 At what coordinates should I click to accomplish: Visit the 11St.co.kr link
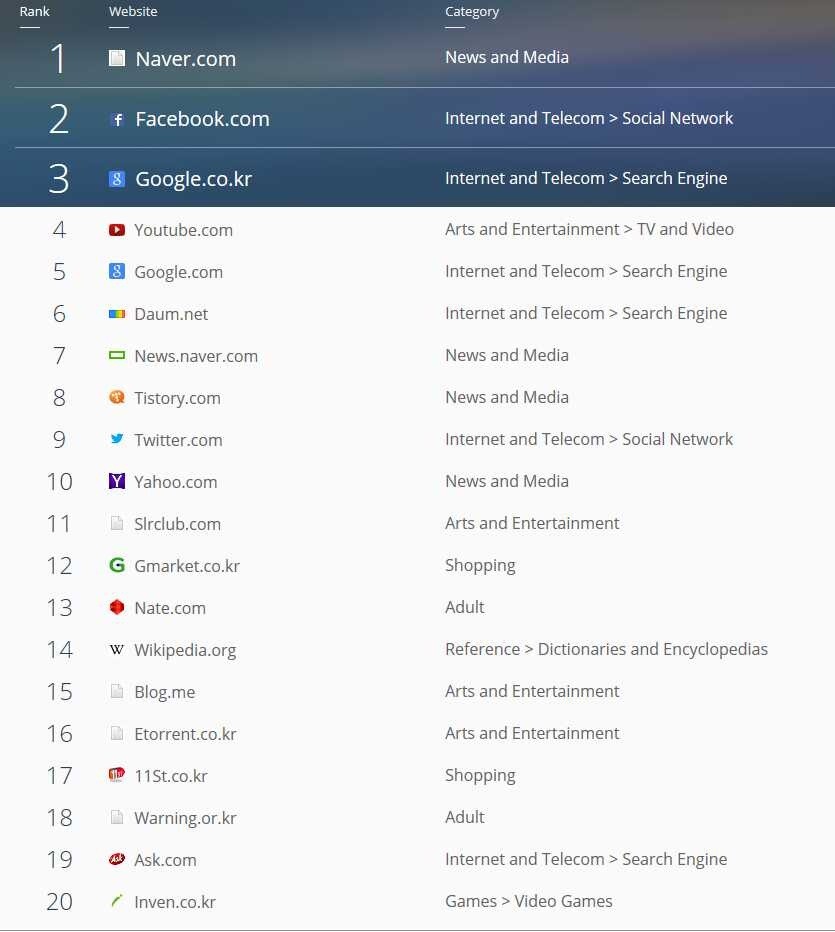coord(171,776)
